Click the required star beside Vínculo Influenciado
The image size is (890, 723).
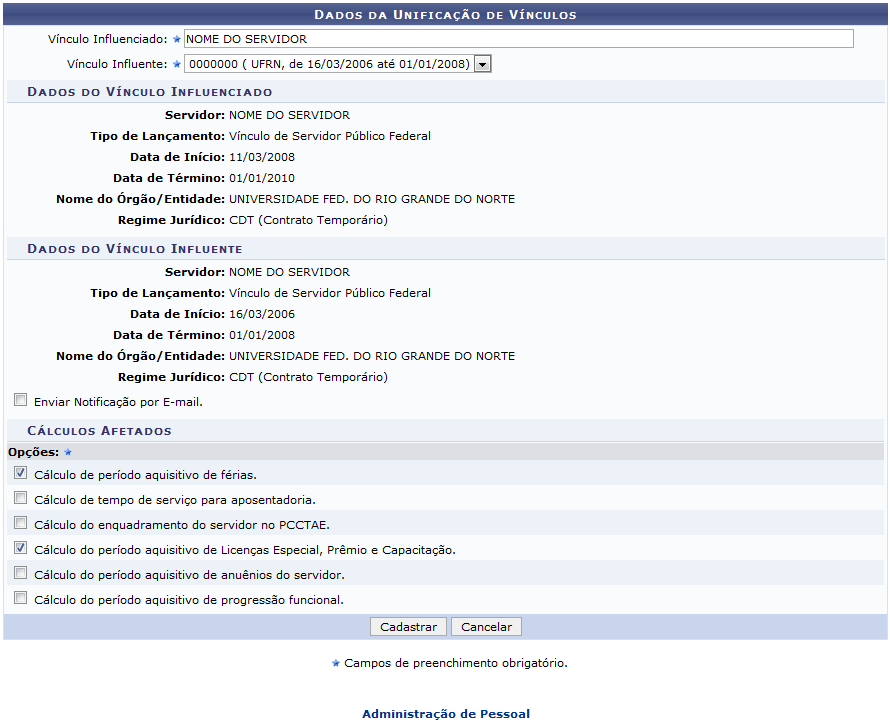[x=177, y=39]
